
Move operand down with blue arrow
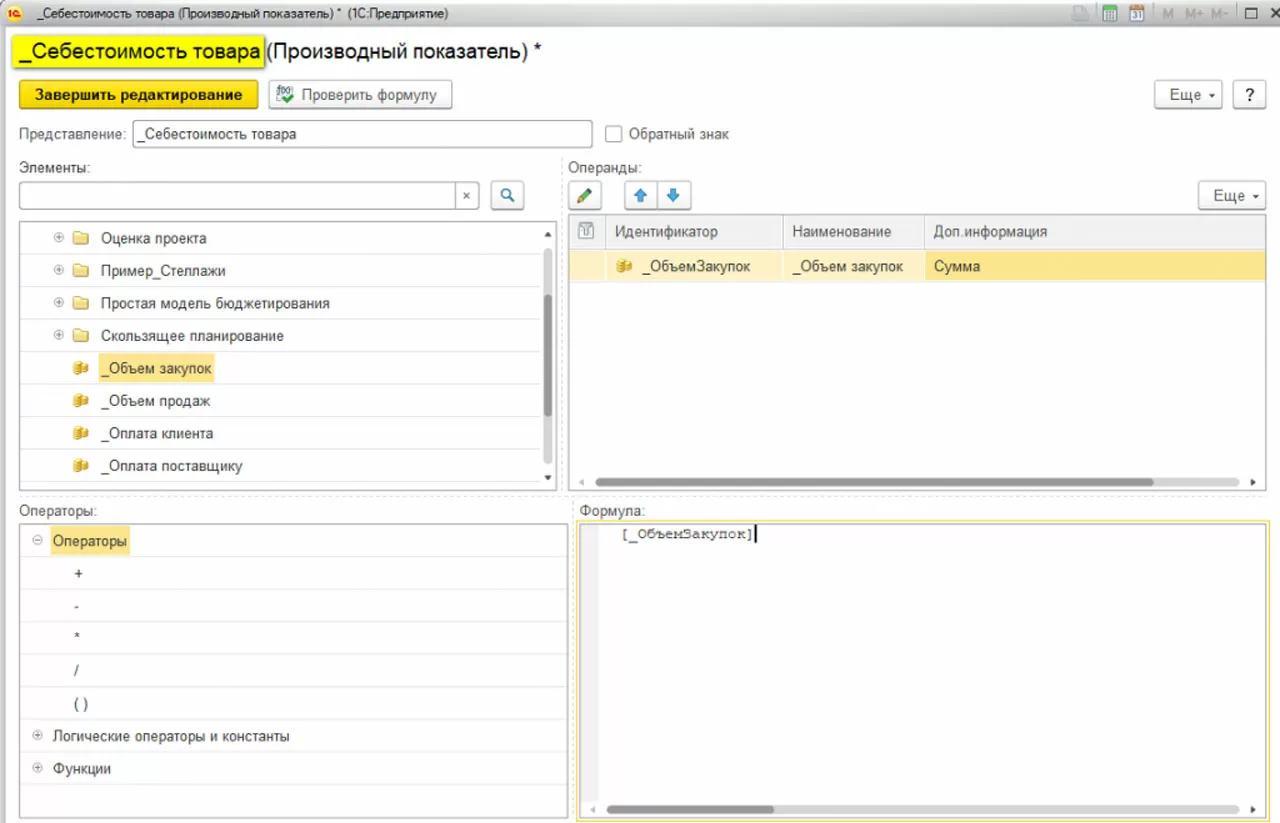pyautogui.click(x=673, y=195)
